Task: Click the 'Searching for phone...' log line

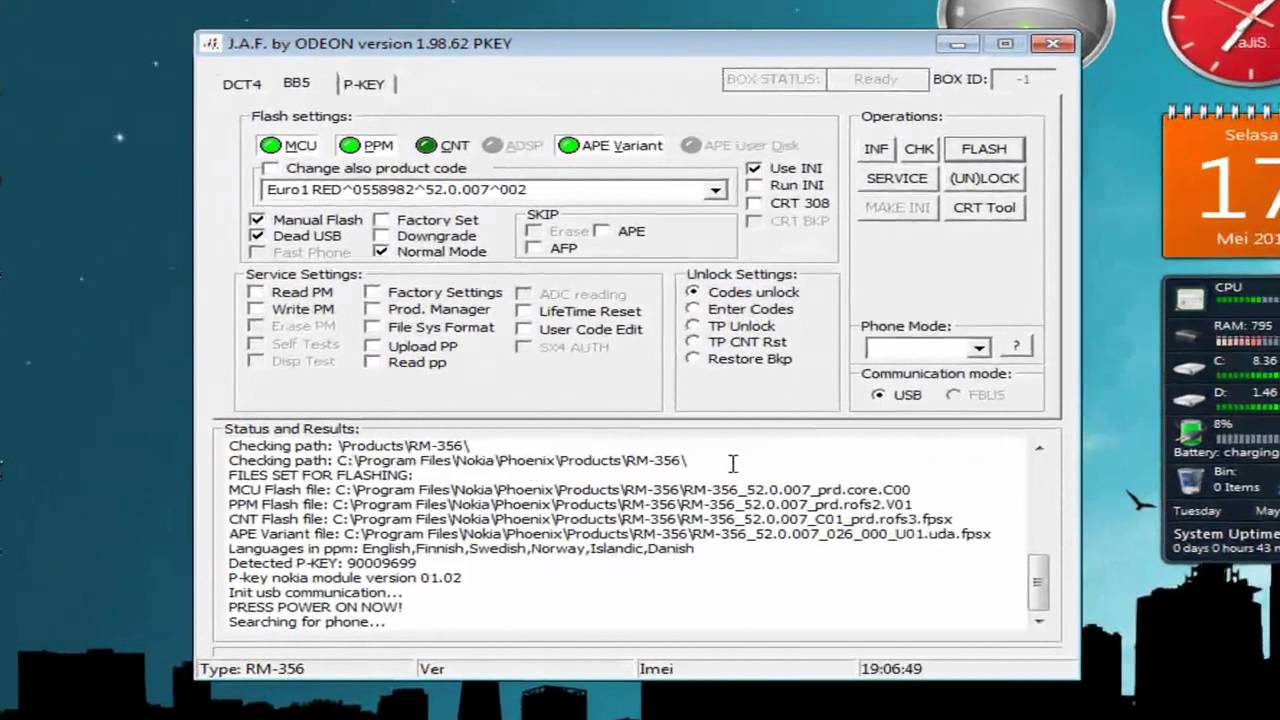Action: 306,622
